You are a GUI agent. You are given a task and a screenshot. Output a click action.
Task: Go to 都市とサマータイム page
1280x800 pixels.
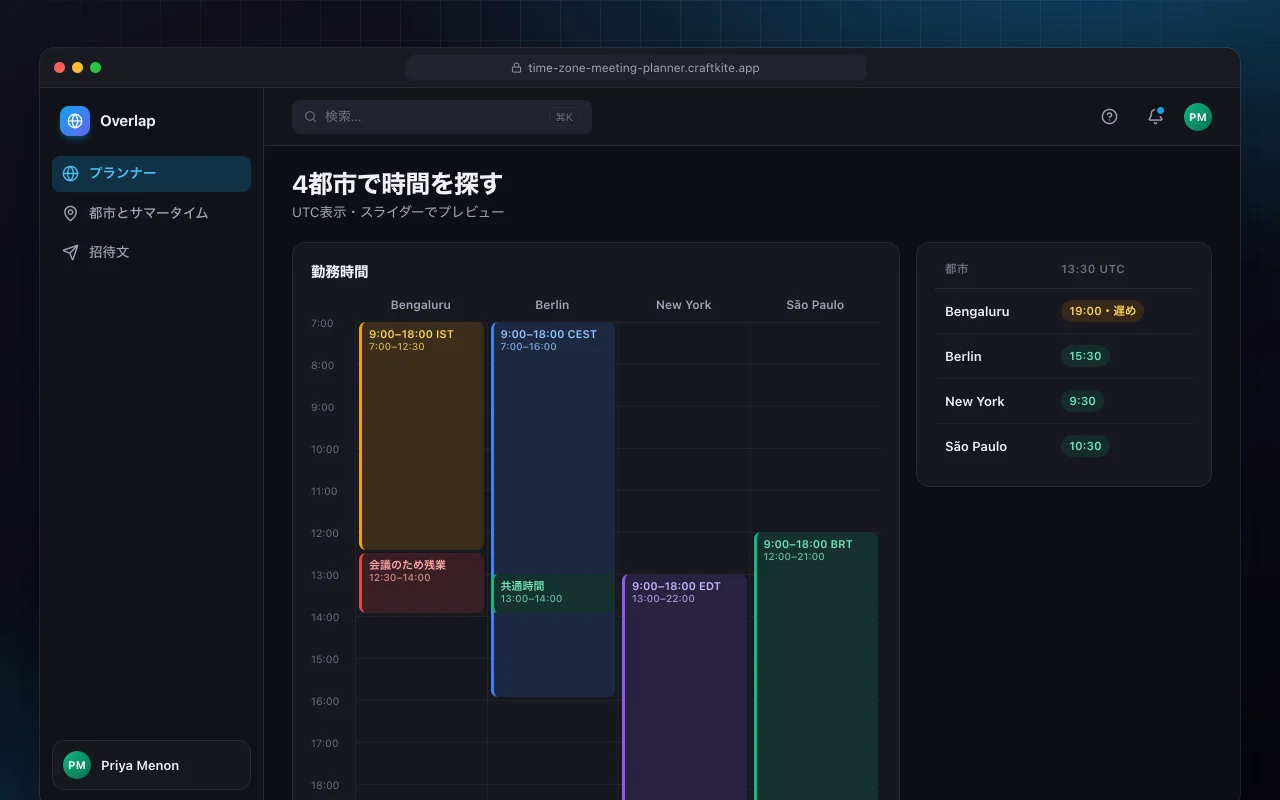click(x=151, y=213)
